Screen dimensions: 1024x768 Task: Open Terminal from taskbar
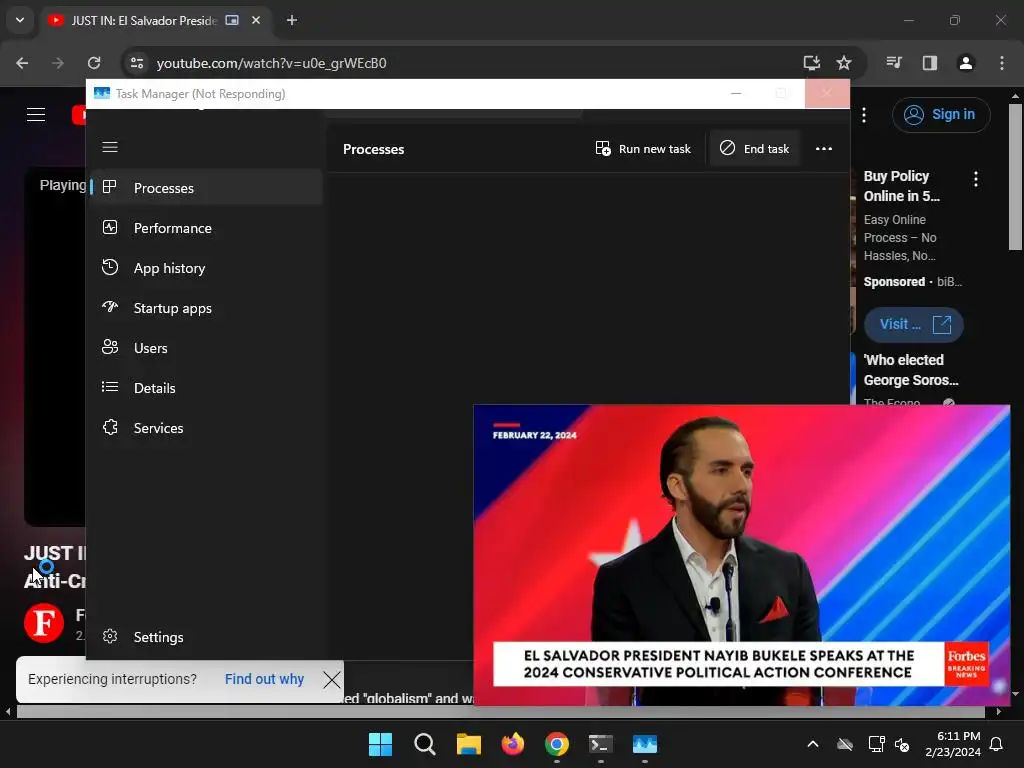point(601,744)
